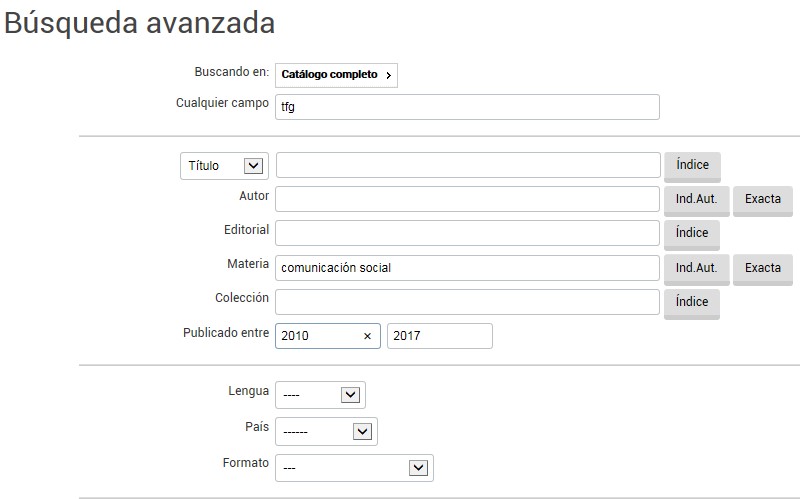Click the Colección input field
This screenshot has width=800, height=499.
tap(467, 302)
